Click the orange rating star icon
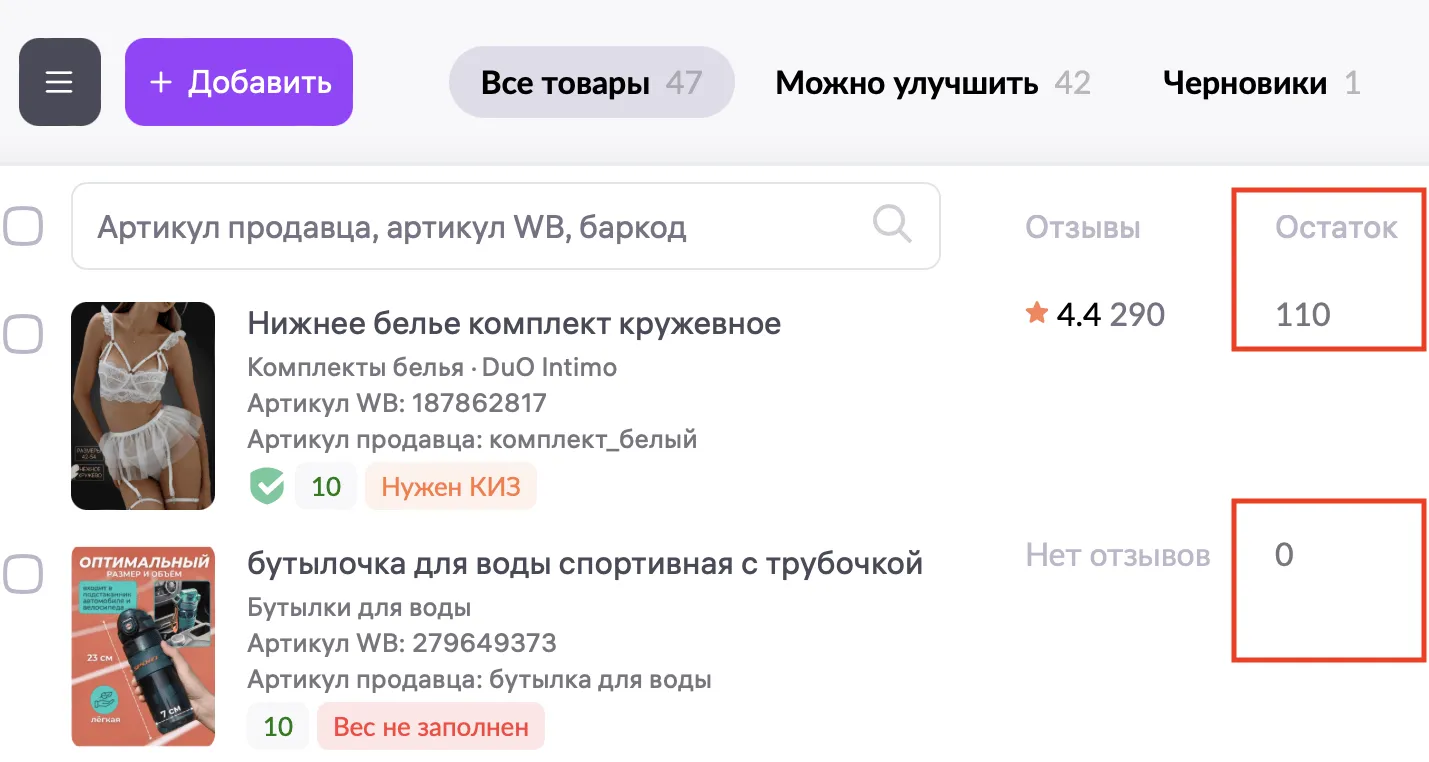The width and height of the screenshot is (1429, 762). [x=1036, y=315]
